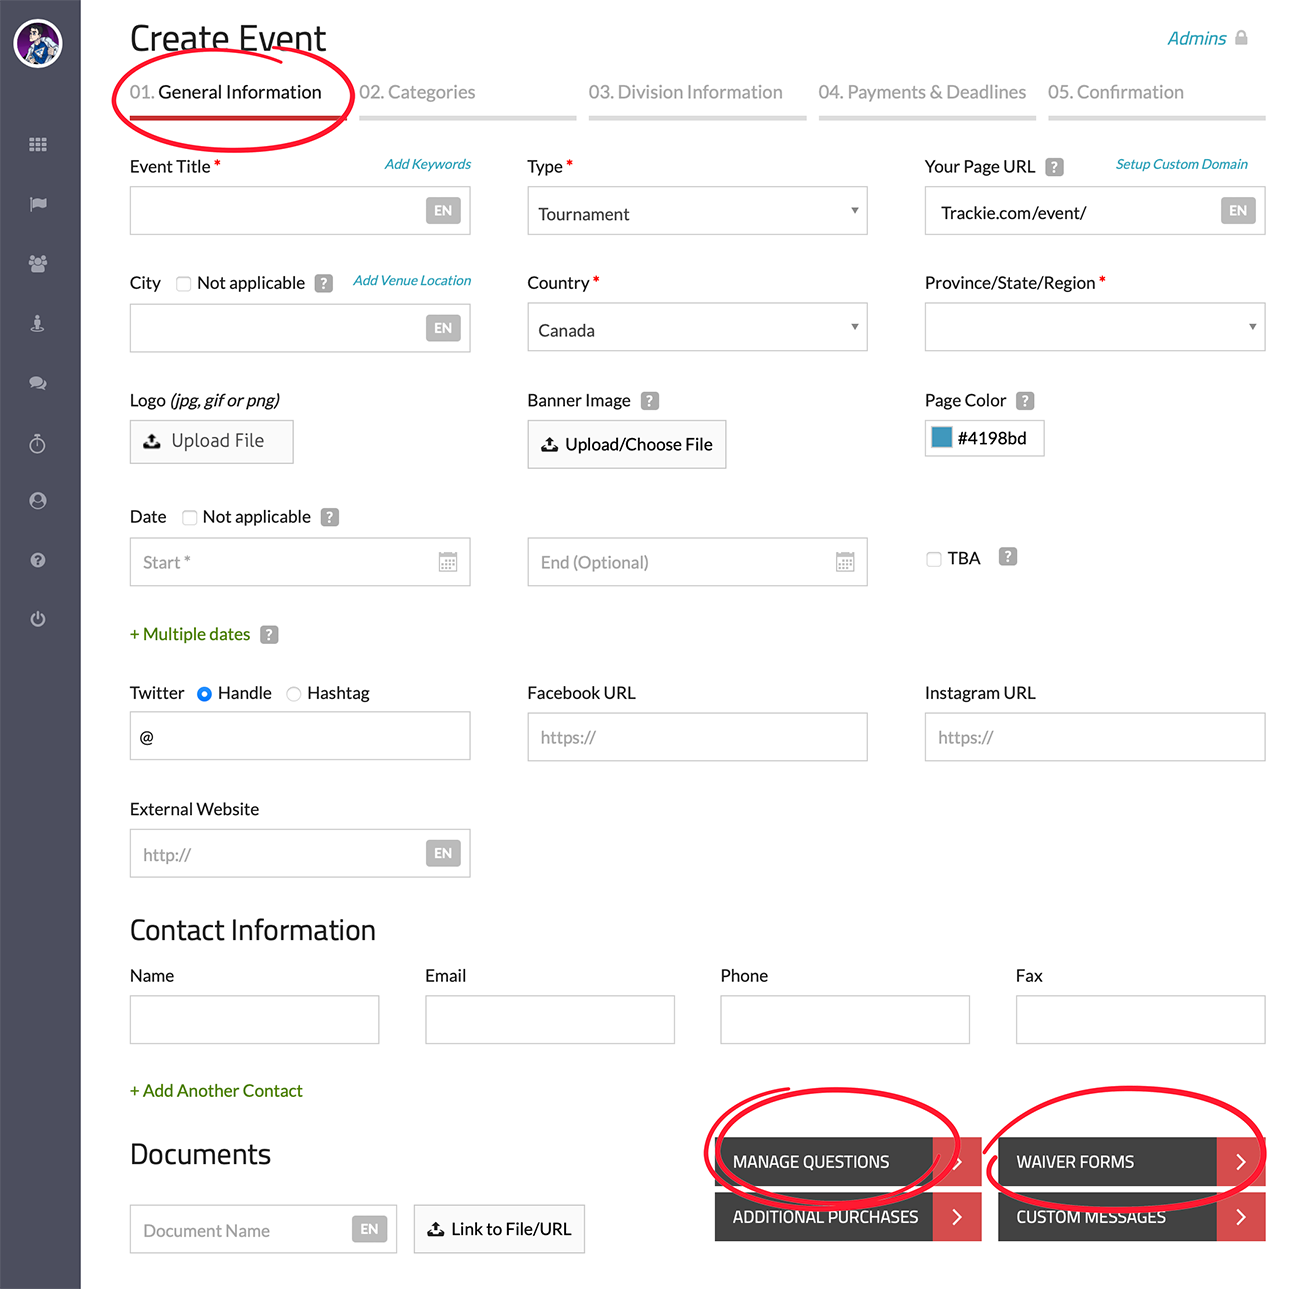The height and width of the screenshot is (1289, 1300).
Task: Click the chat bubbles sidebar icon
Action: [38, 383]
